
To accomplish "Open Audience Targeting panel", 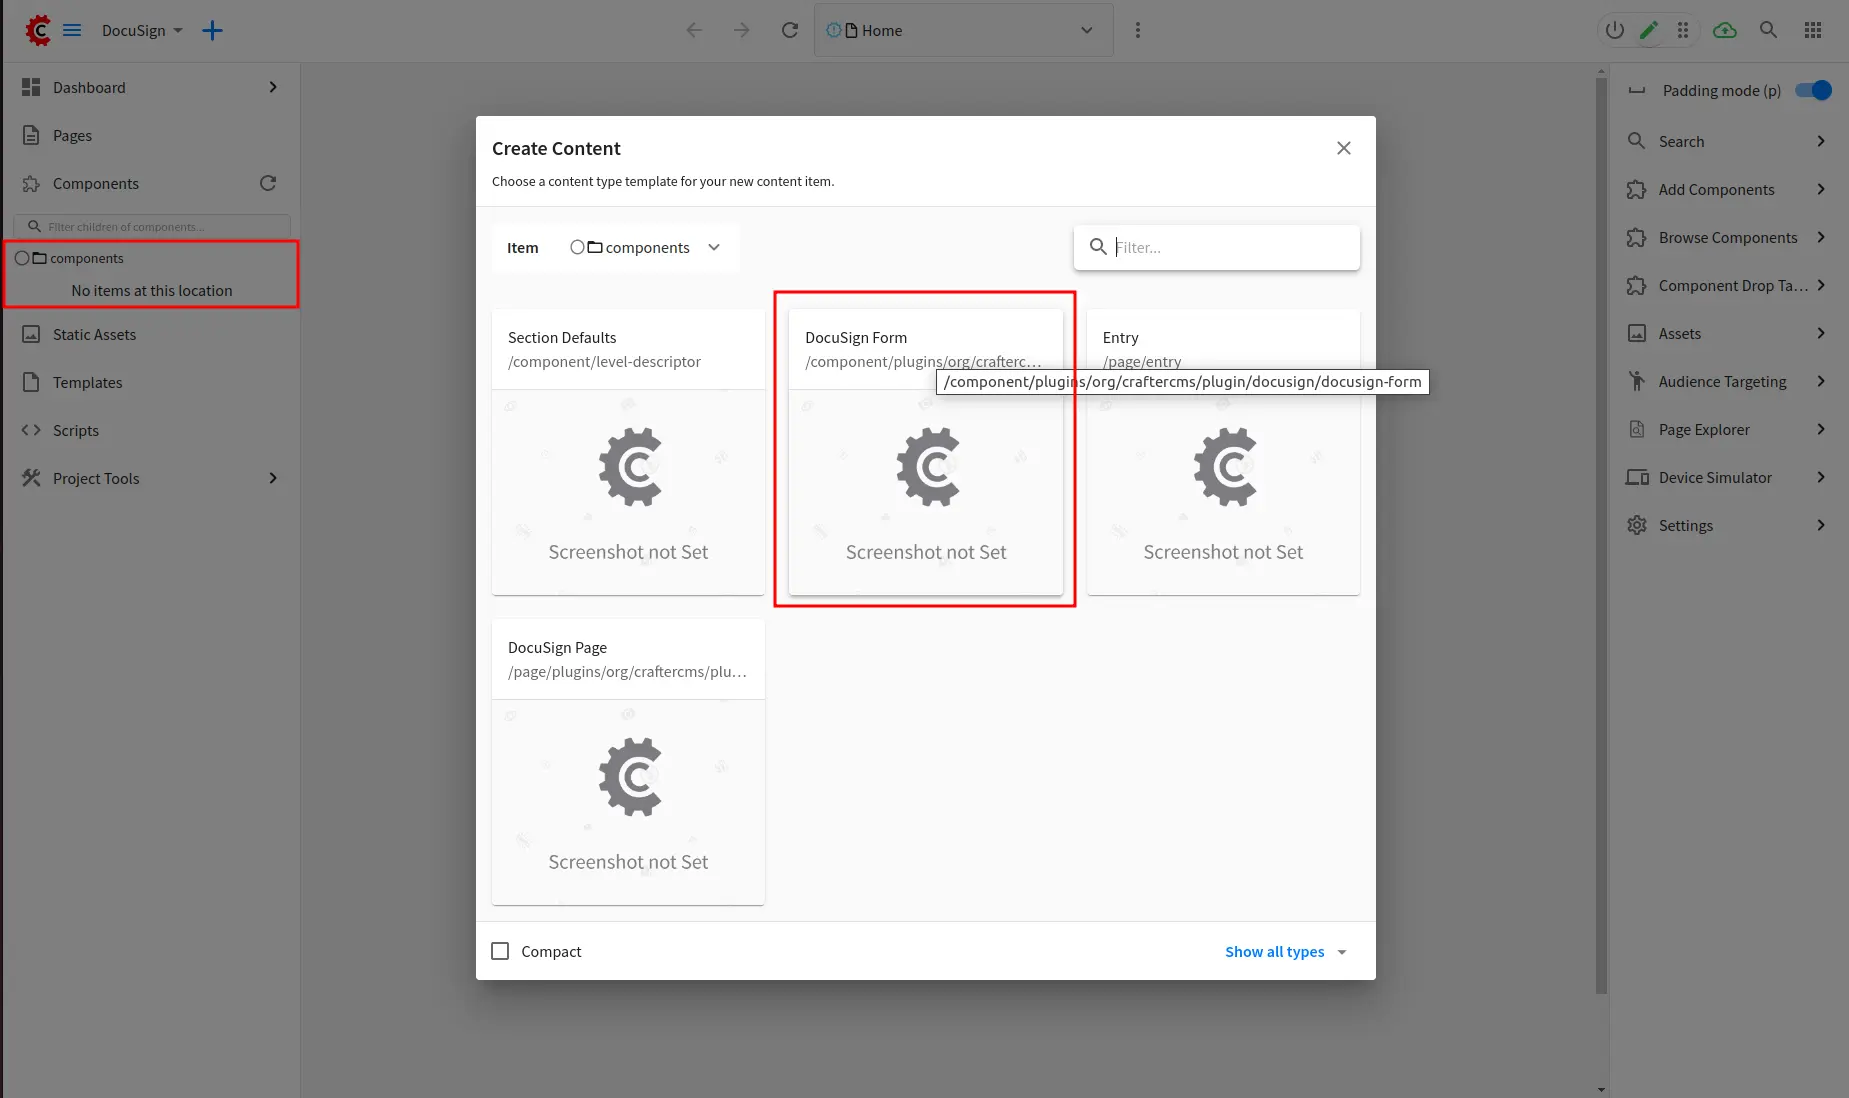I will point(1722,381).
